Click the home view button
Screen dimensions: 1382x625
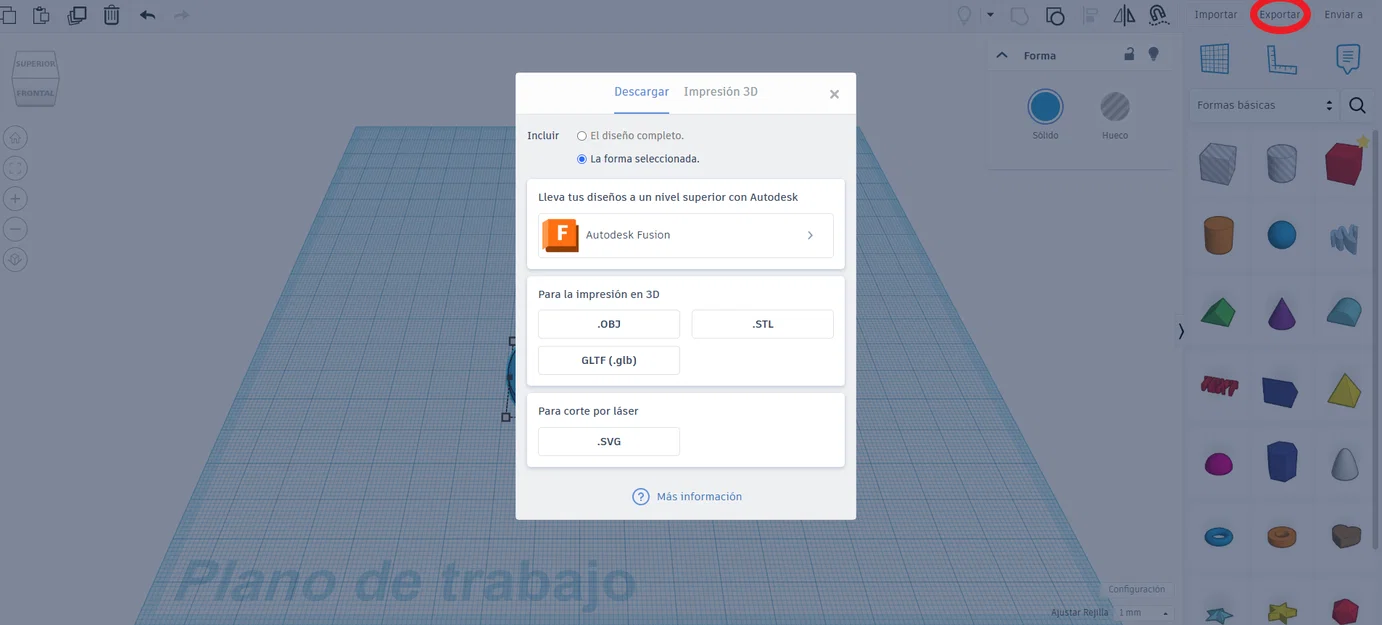click(16, 138)
